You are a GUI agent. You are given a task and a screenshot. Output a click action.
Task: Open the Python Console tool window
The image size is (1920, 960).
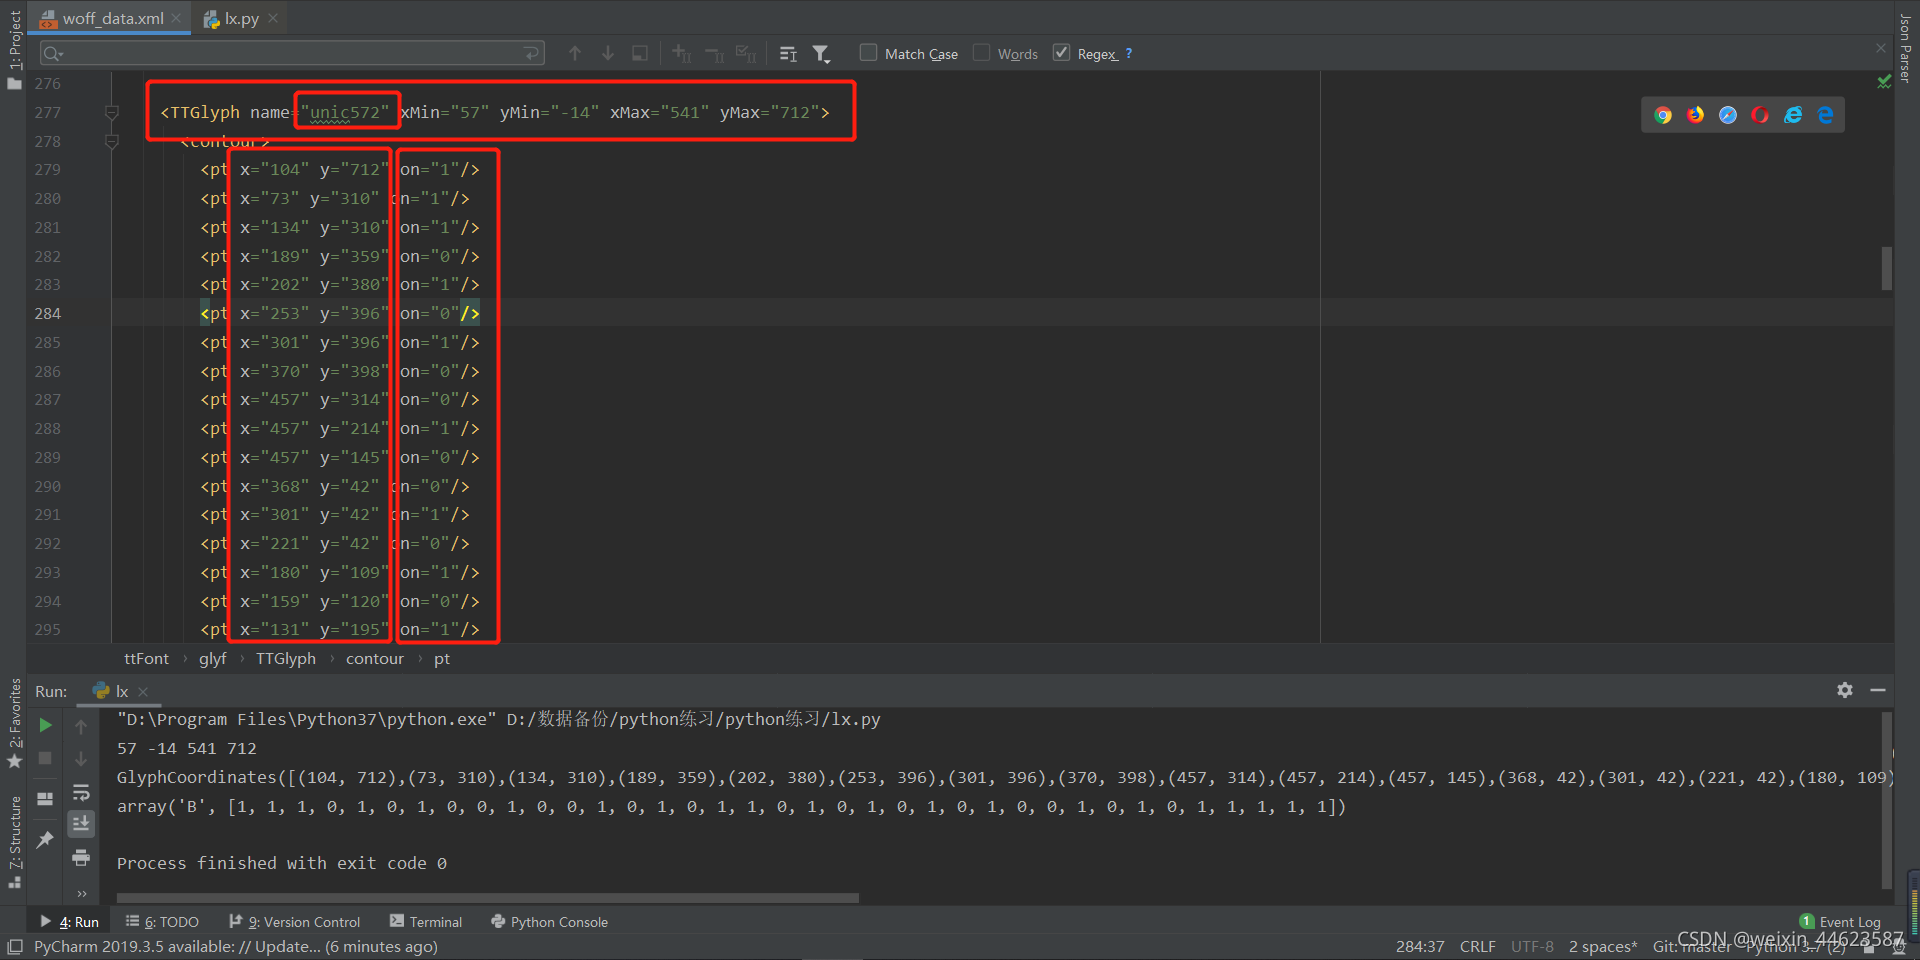tap(550, 922)
